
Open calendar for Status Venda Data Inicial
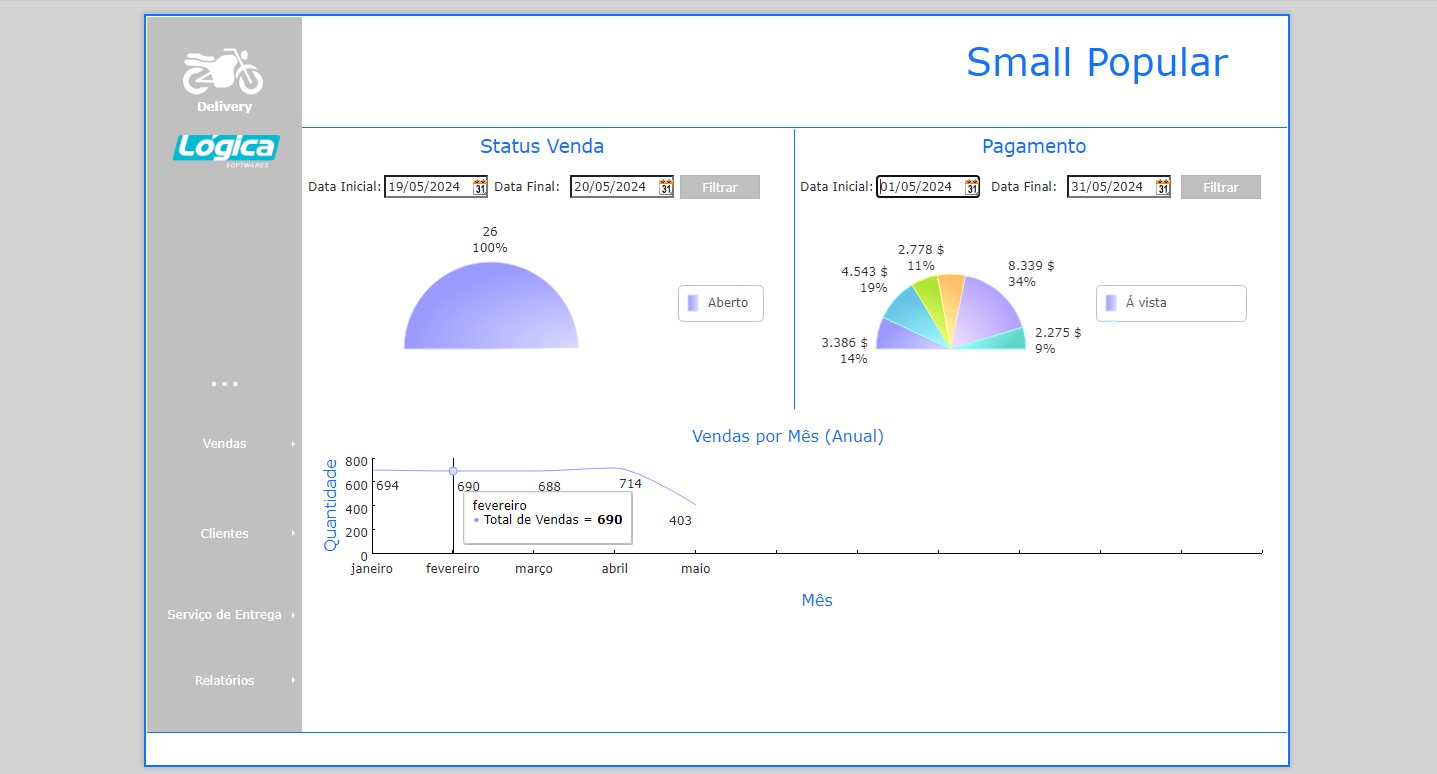pos(479,187)
